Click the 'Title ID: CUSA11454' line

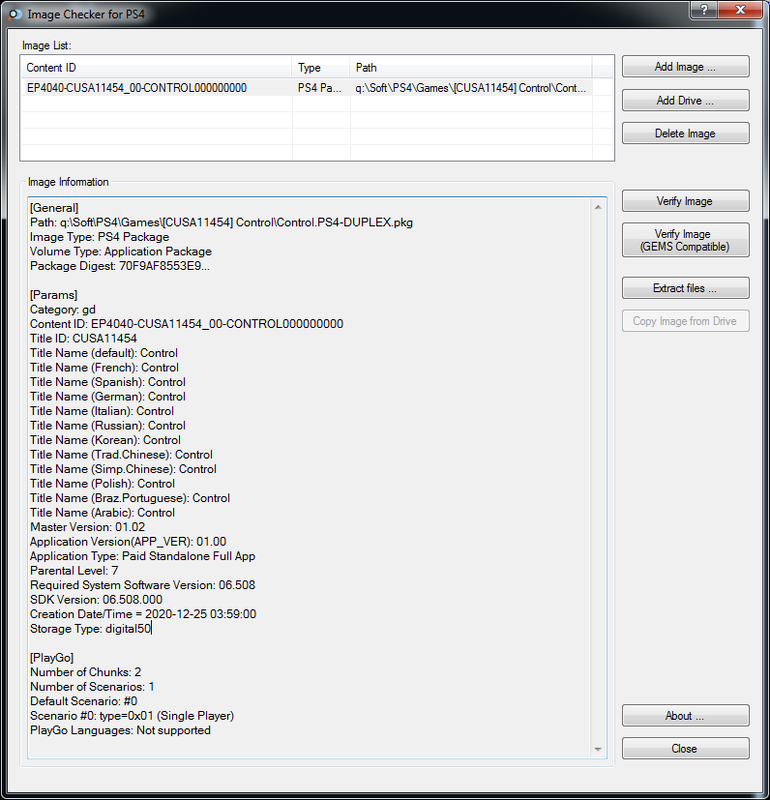[84, 338]
